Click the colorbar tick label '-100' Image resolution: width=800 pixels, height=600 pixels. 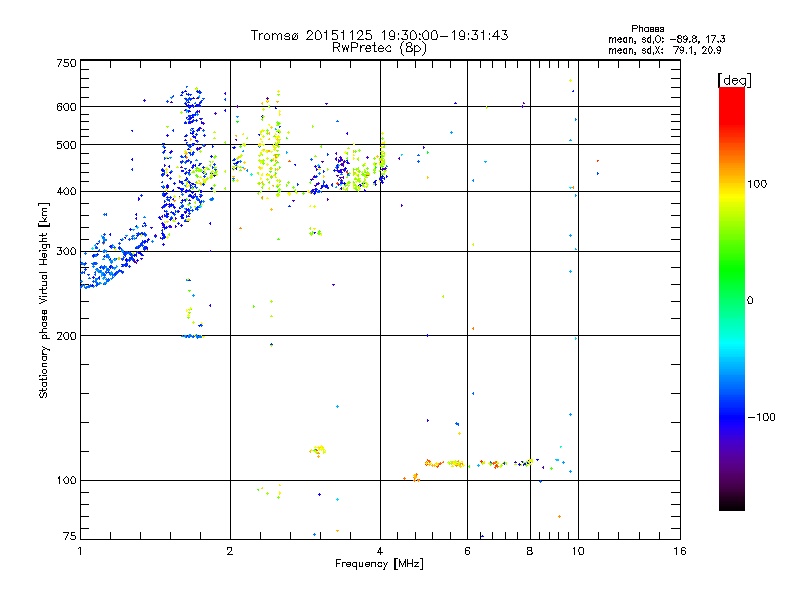coord(761,417)
